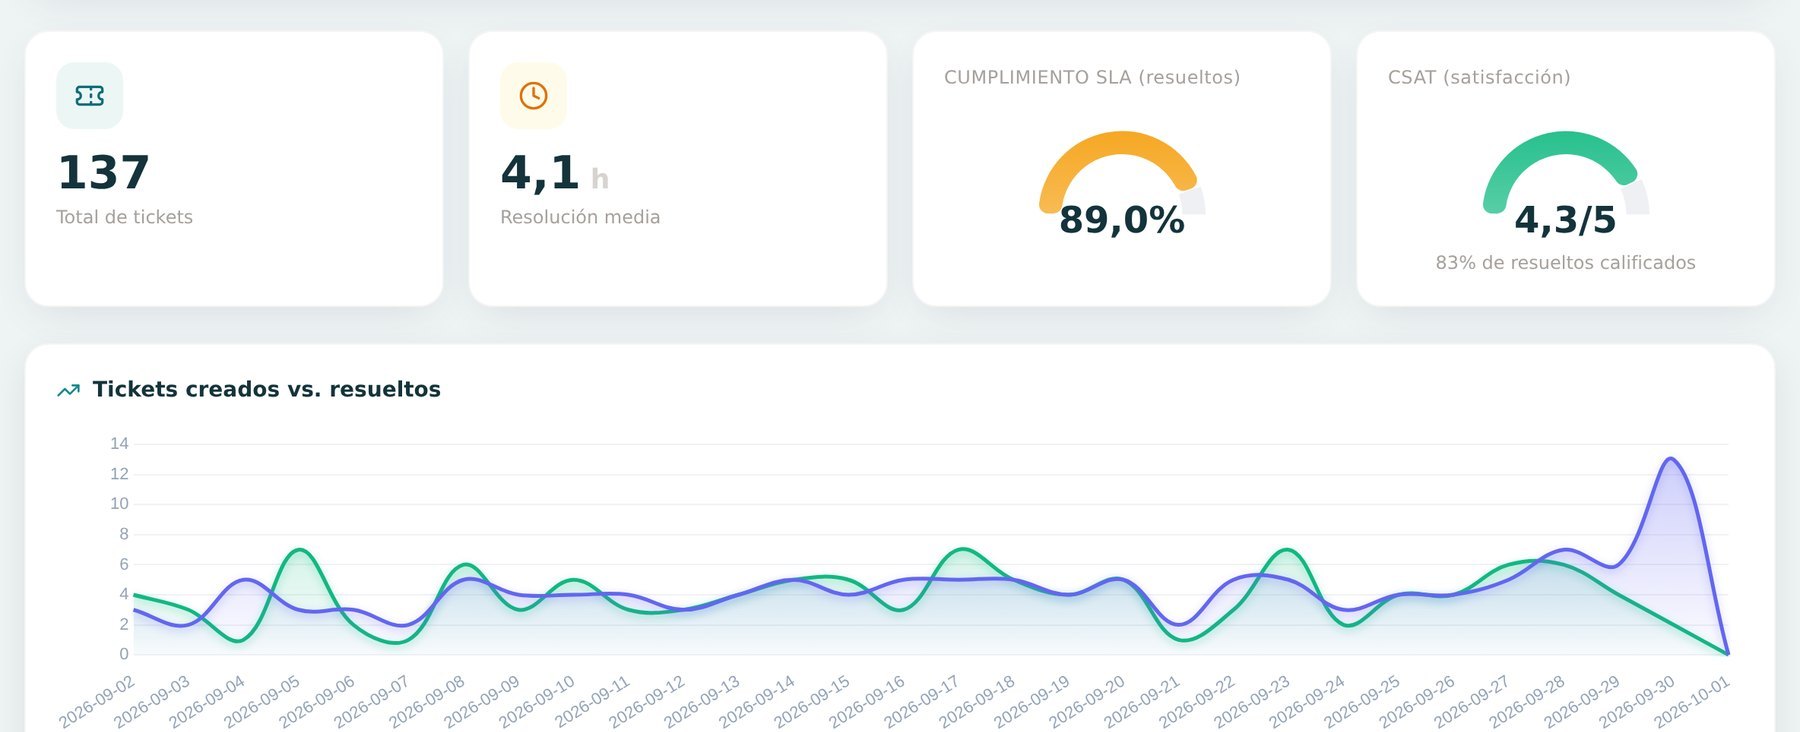Image resolution: width=1800 pixels, height=732 pixels.
Task: Click the "Total de tickets" label
Action: [124, 217]
